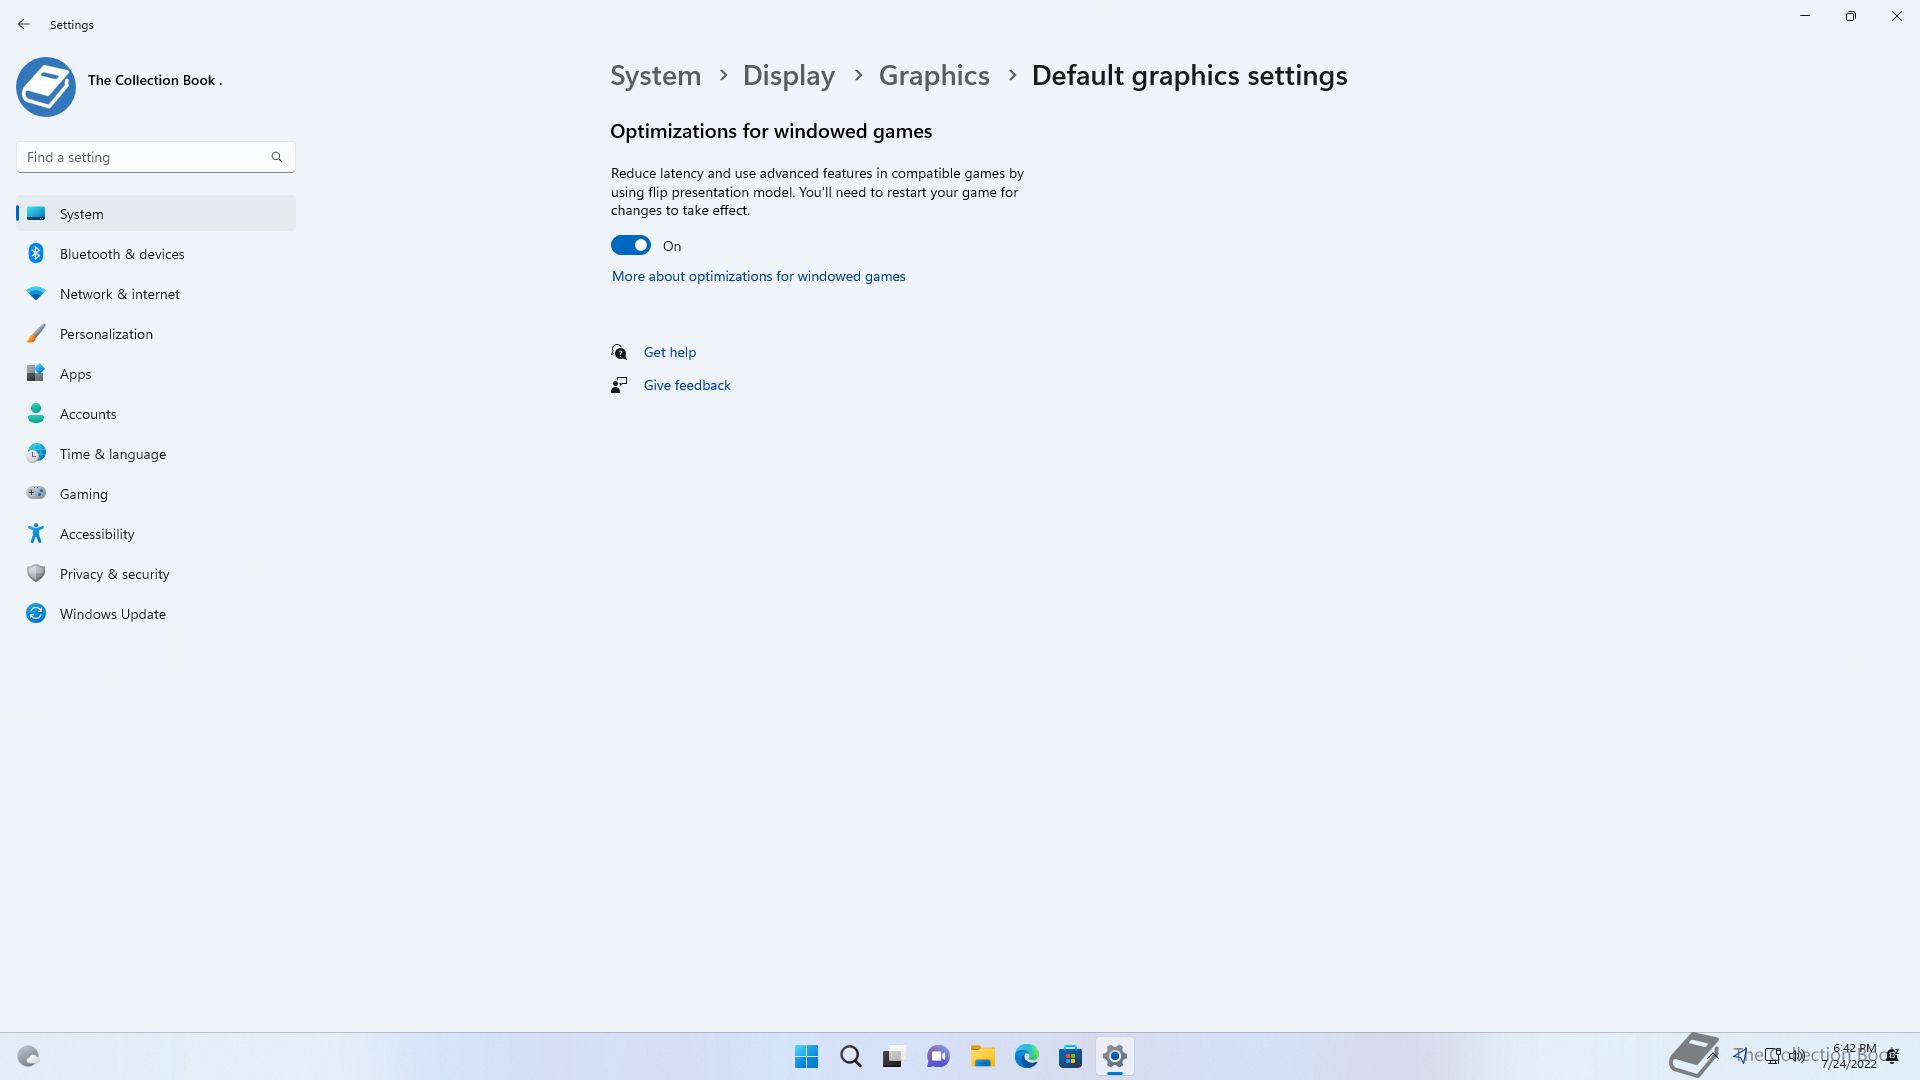Image resolution: width=1920 pixels, height=1080 pixels.
Task: Minimize the Settings window
Action: click(1805, 16)
